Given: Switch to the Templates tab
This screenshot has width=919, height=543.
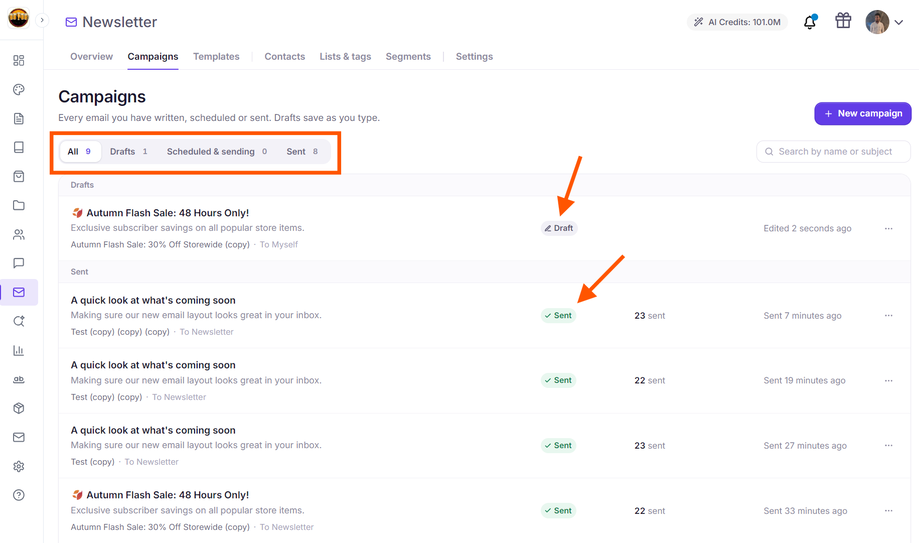Looking at the screenshot, I should tap(216, 56).
